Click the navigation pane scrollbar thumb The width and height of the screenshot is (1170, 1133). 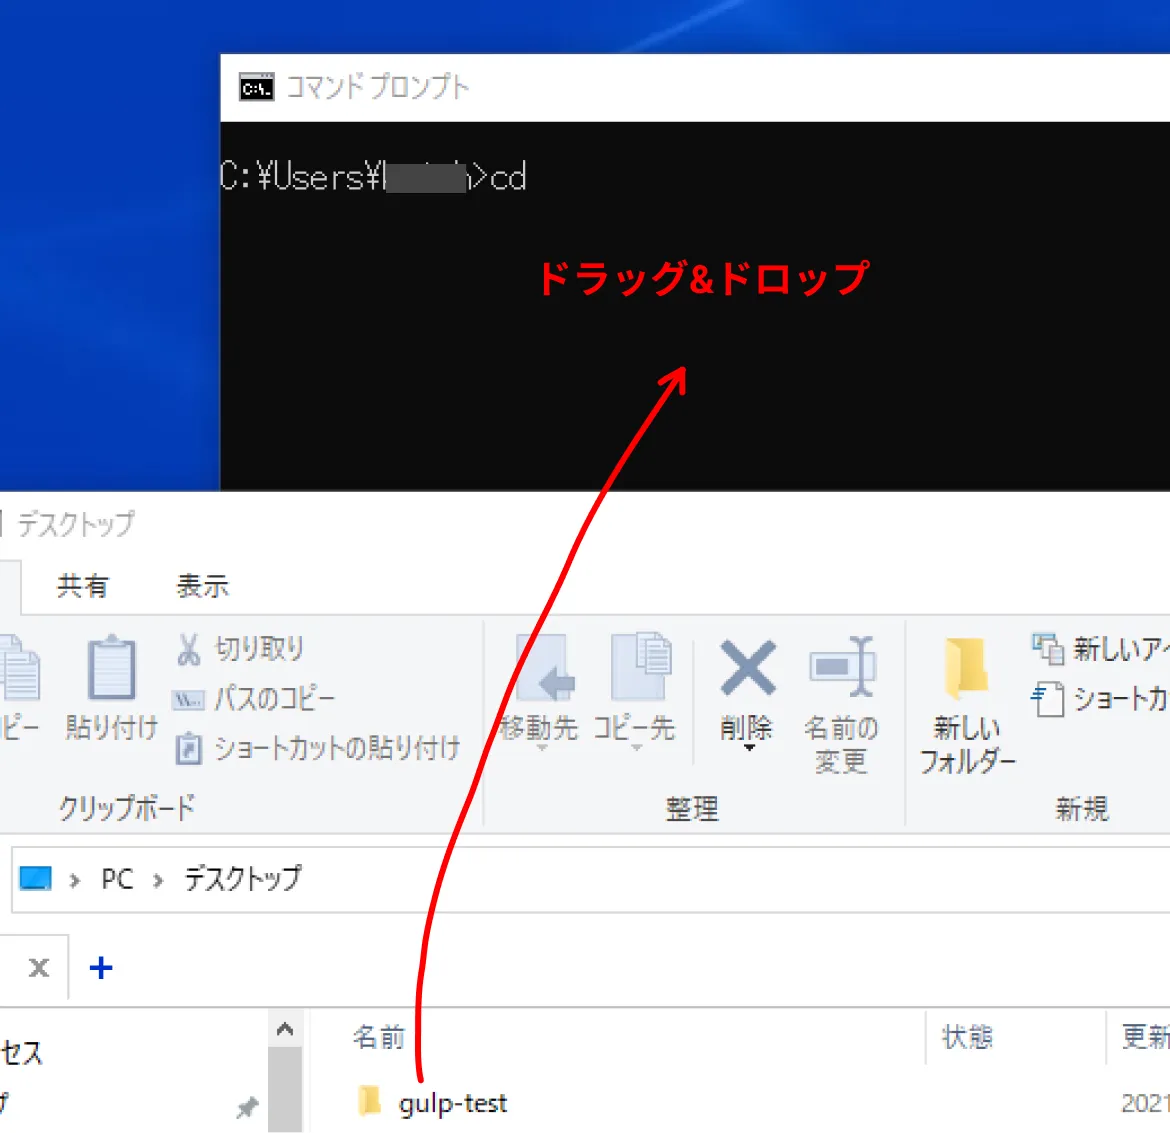coord(284,1090)
